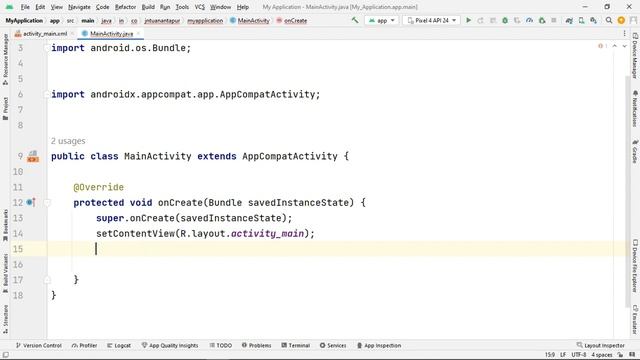The height and width of the screenshot is (360, 640).
Task: Click the Apply Changes and Restart Activity icon
Action: 480,20
